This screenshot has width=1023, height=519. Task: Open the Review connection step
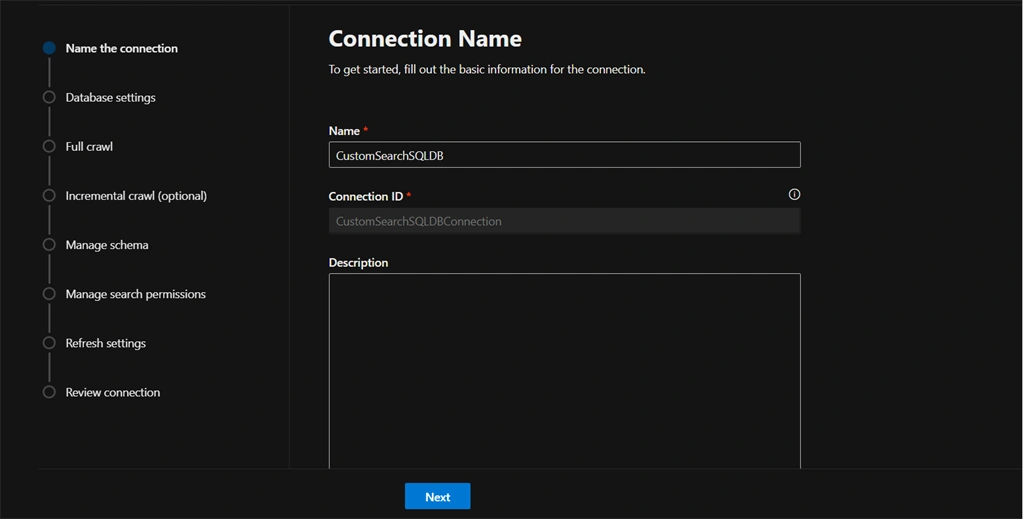point(112,392)
